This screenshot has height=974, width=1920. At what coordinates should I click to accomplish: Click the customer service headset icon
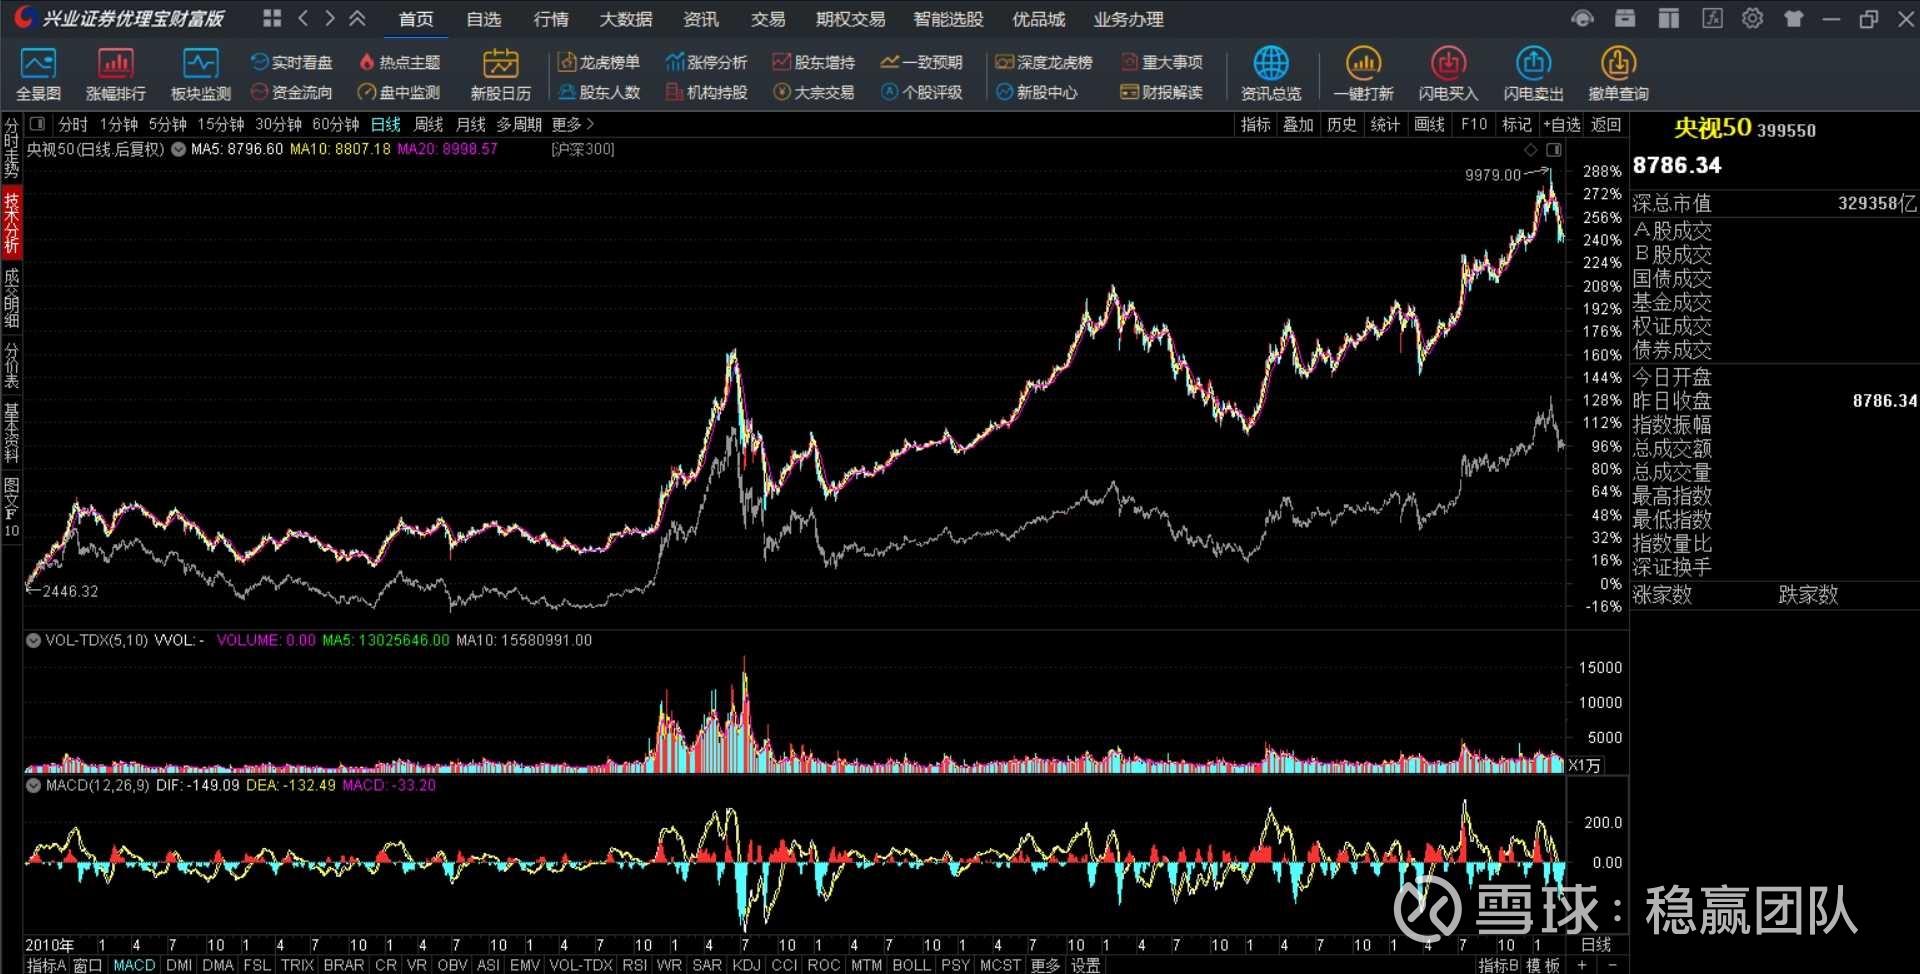[x=1582, y=19]
